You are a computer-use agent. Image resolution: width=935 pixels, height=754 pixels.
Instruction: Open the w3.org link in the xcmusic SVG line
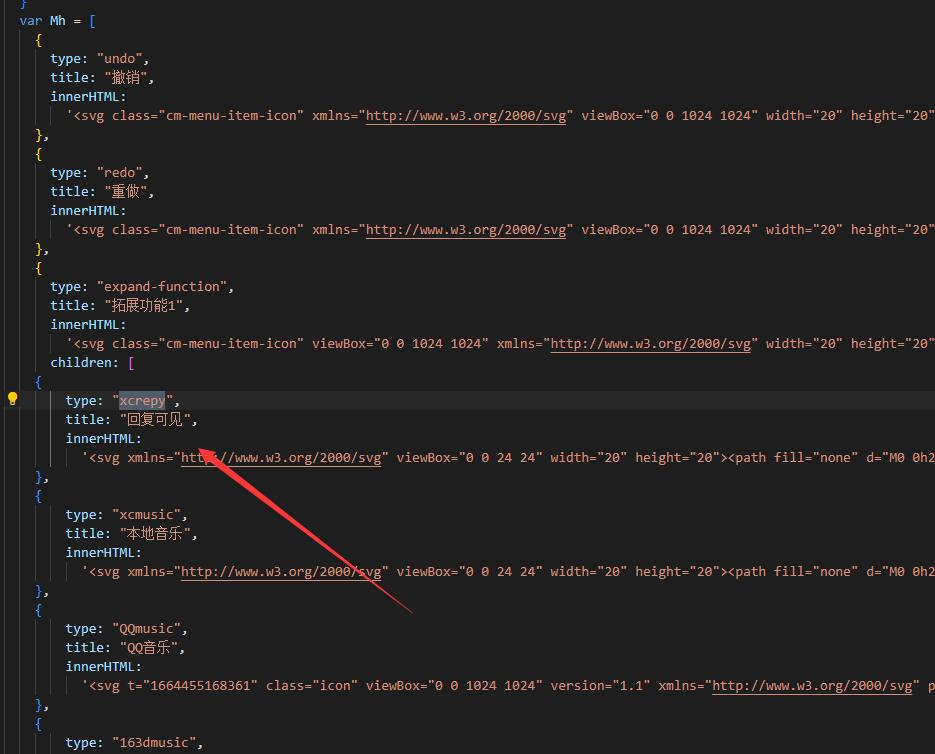283,572
